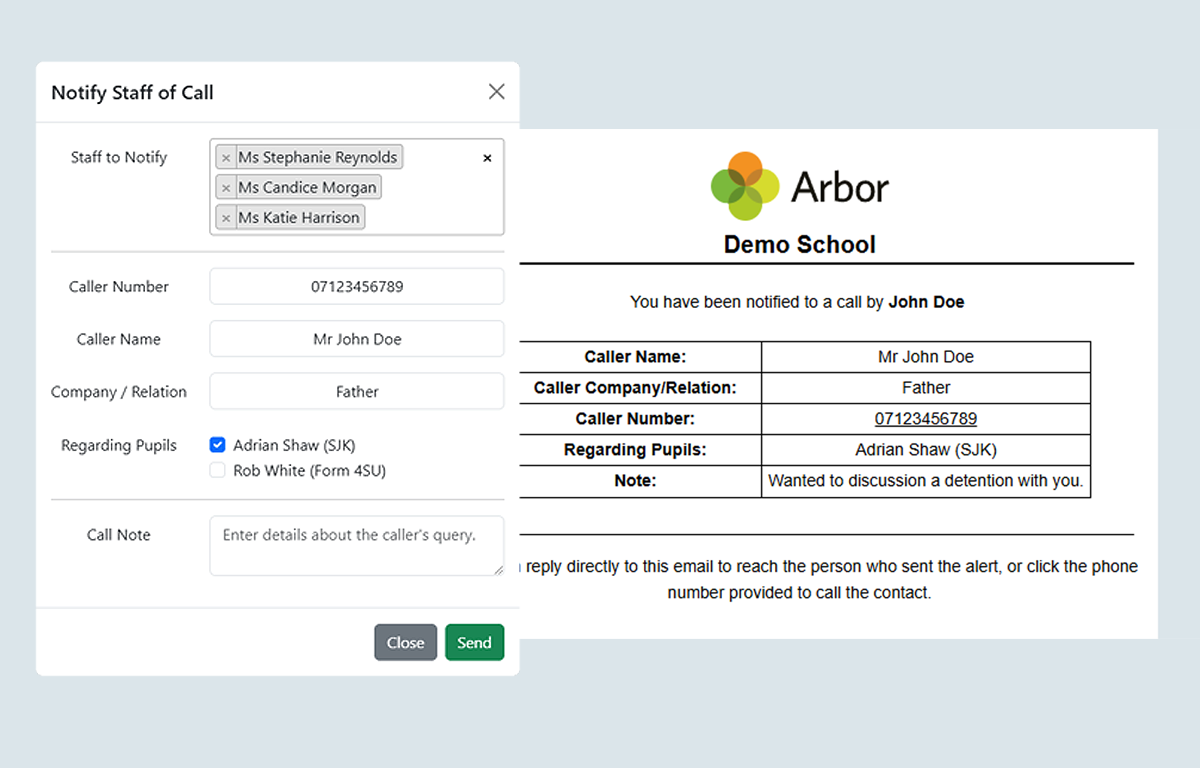Click into the Call Note textarea

357,546
